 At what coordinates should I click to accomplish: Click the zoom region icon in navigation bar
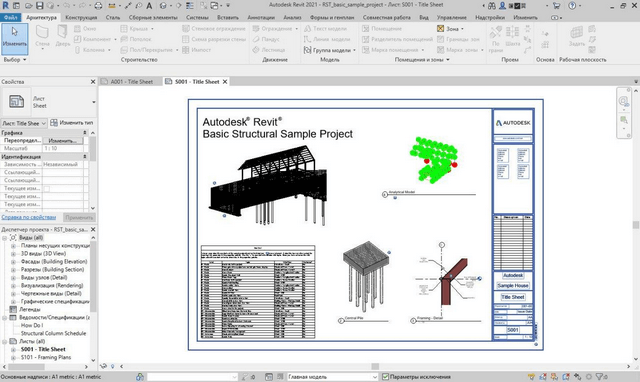pyautogui.click(x=624, y=120)
